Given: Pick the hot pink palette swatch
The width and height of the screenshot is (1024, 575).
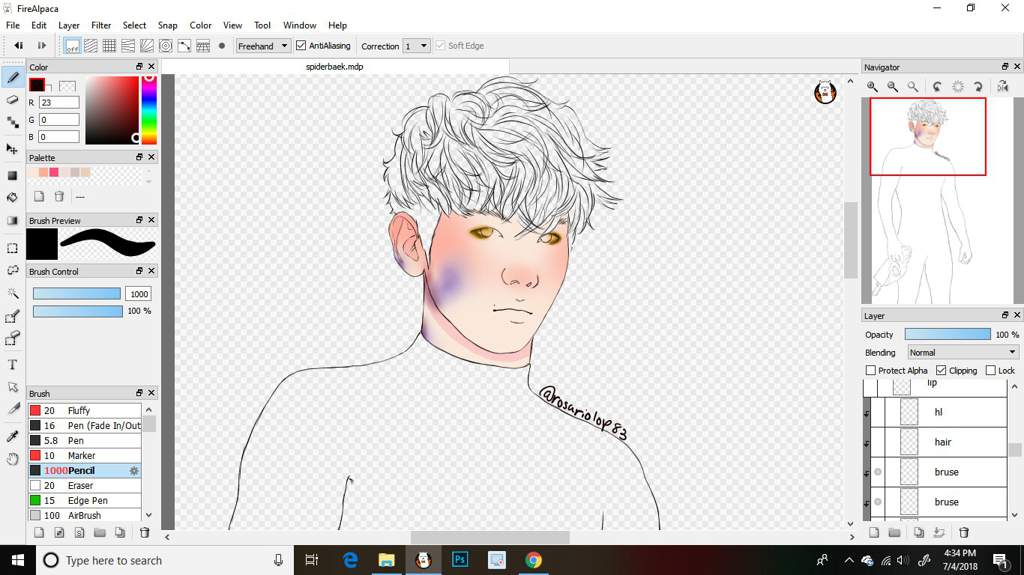Looking at the screenshot, I should (x=54, y=172).
